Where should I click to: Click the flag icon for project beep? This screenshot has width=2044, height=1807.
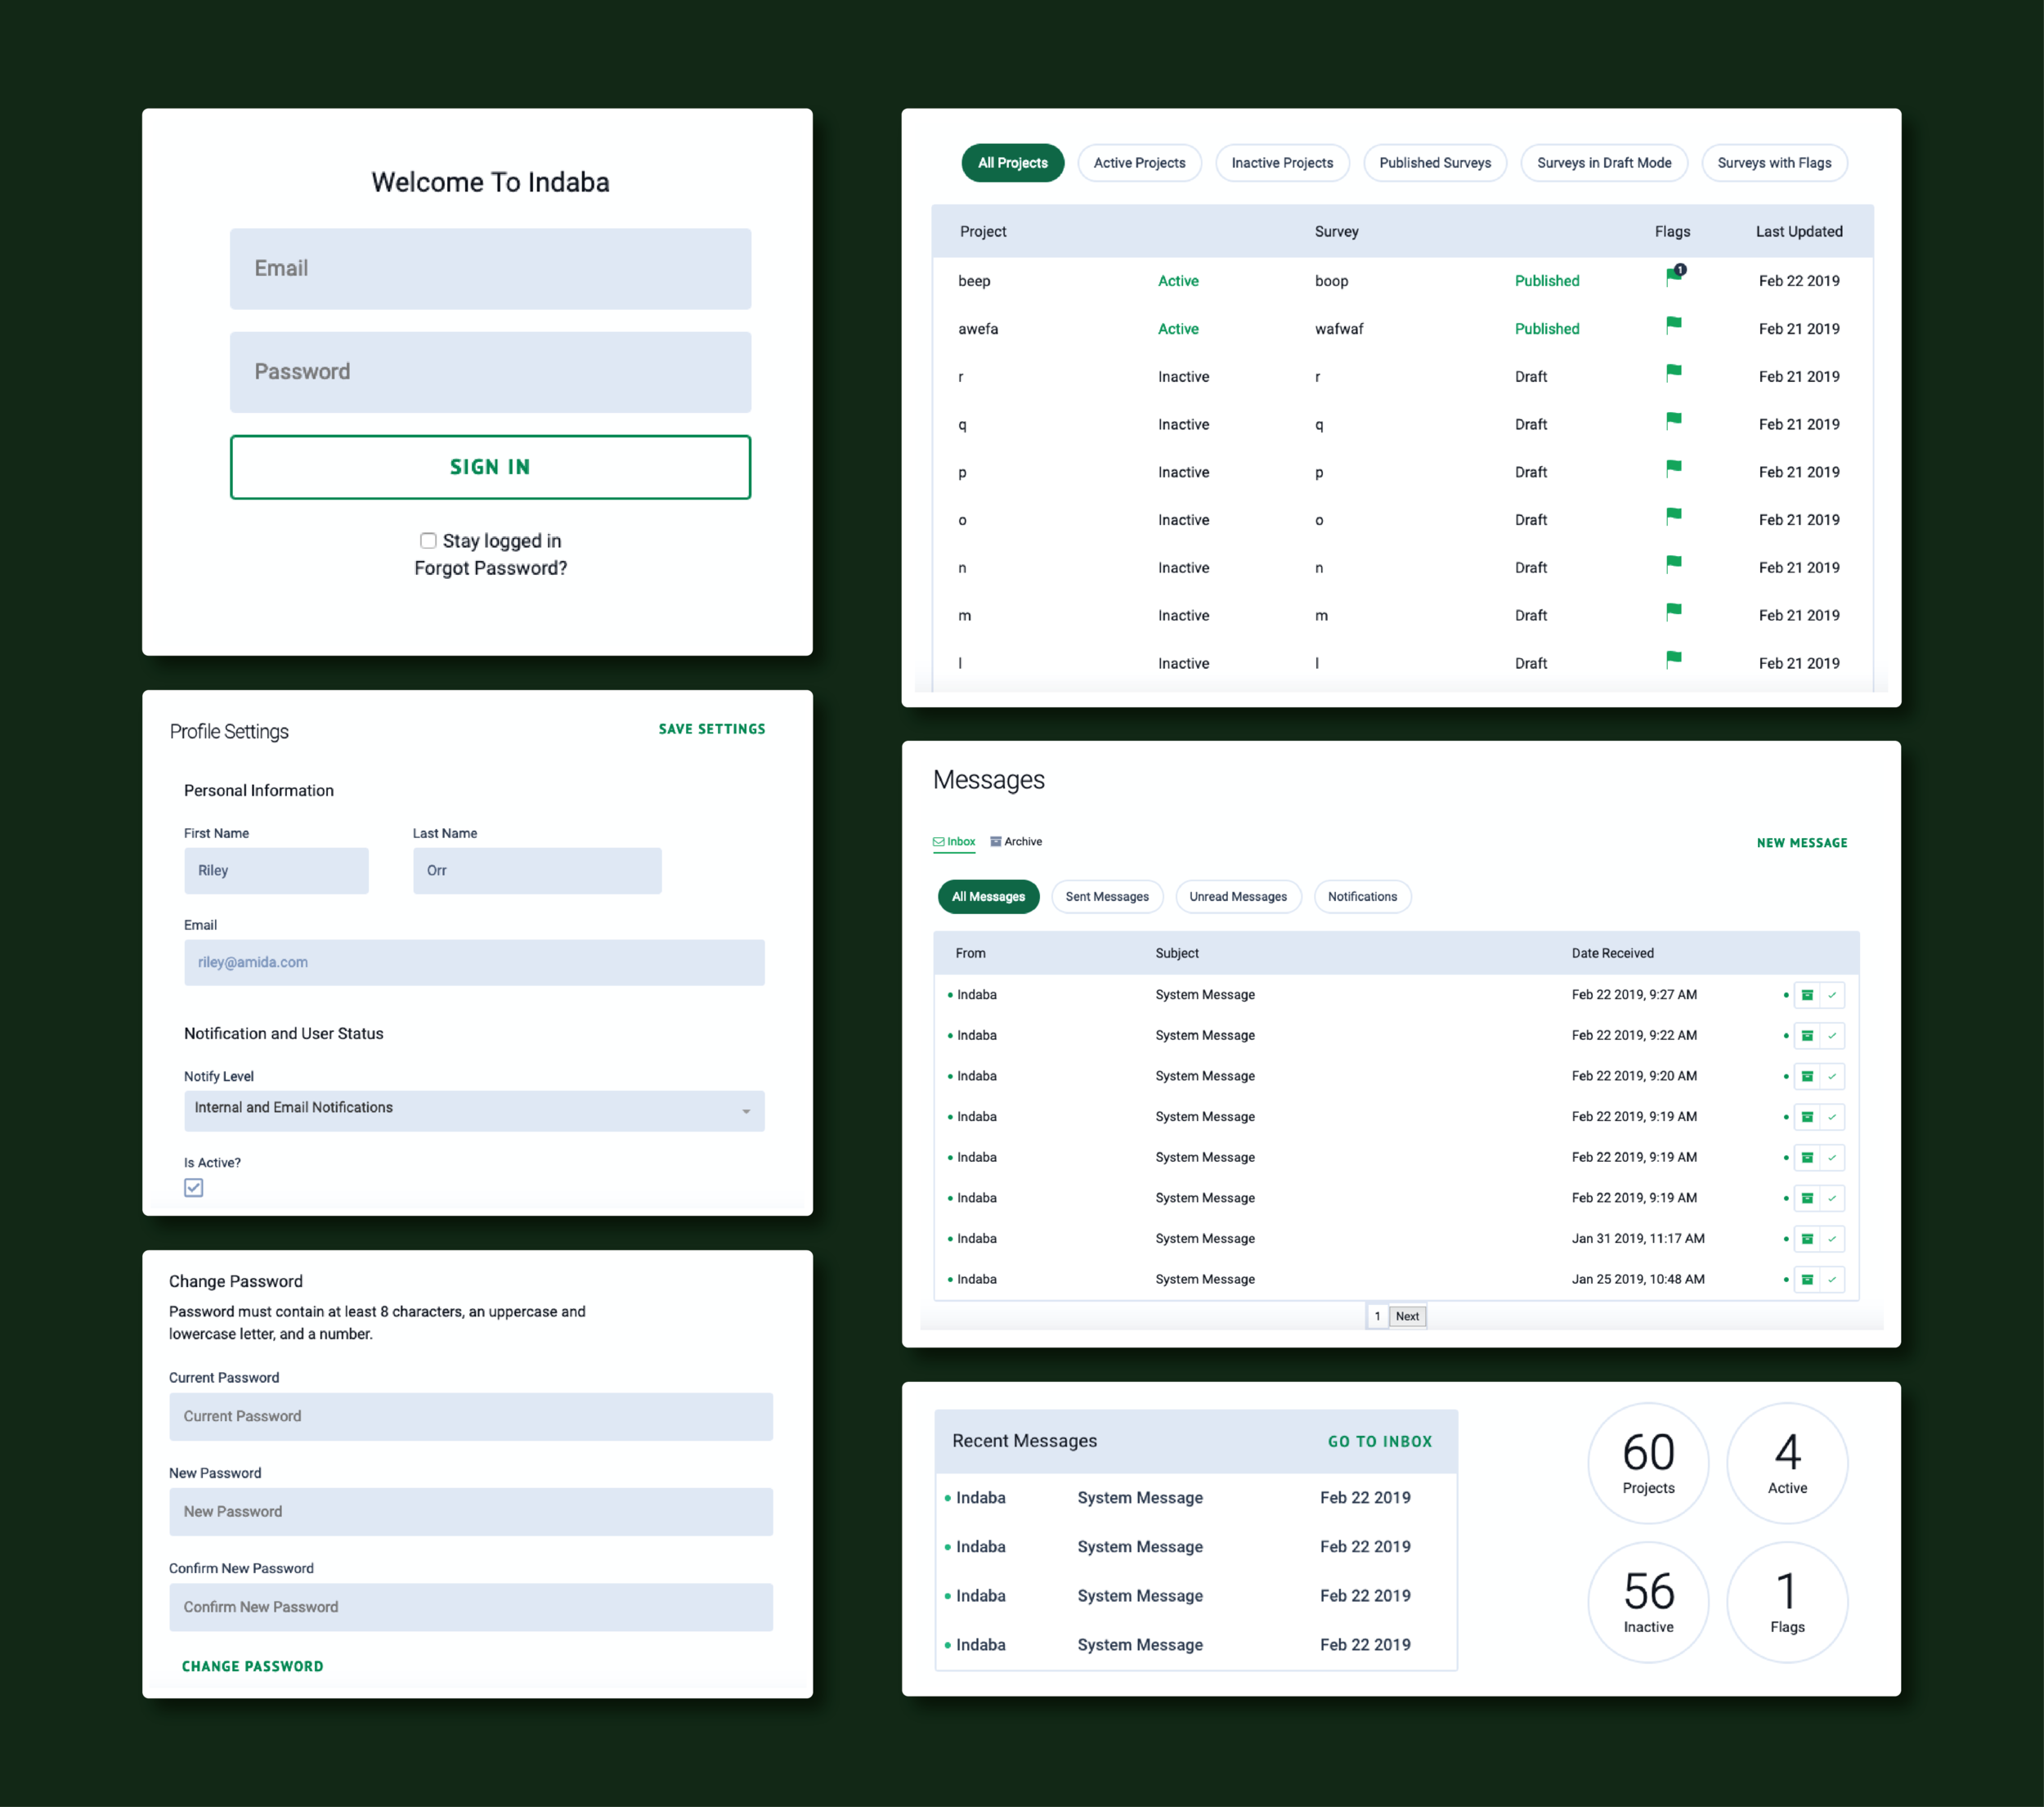(x=1673, y=278)
